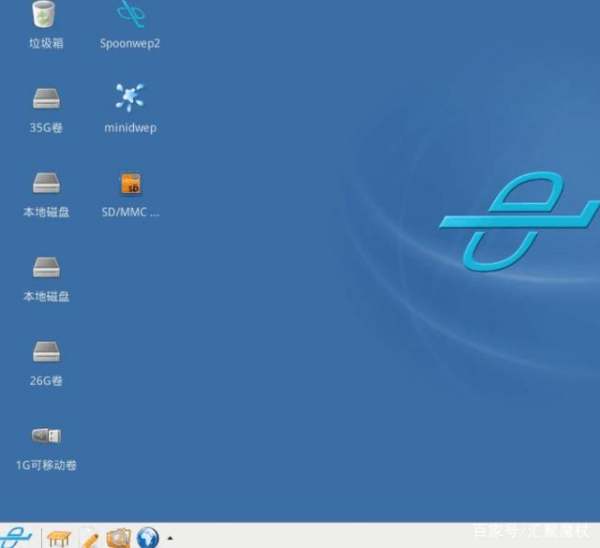Open the photo viewer icon in taskbar
Screen dimensions: 600x548
(119, 537)
